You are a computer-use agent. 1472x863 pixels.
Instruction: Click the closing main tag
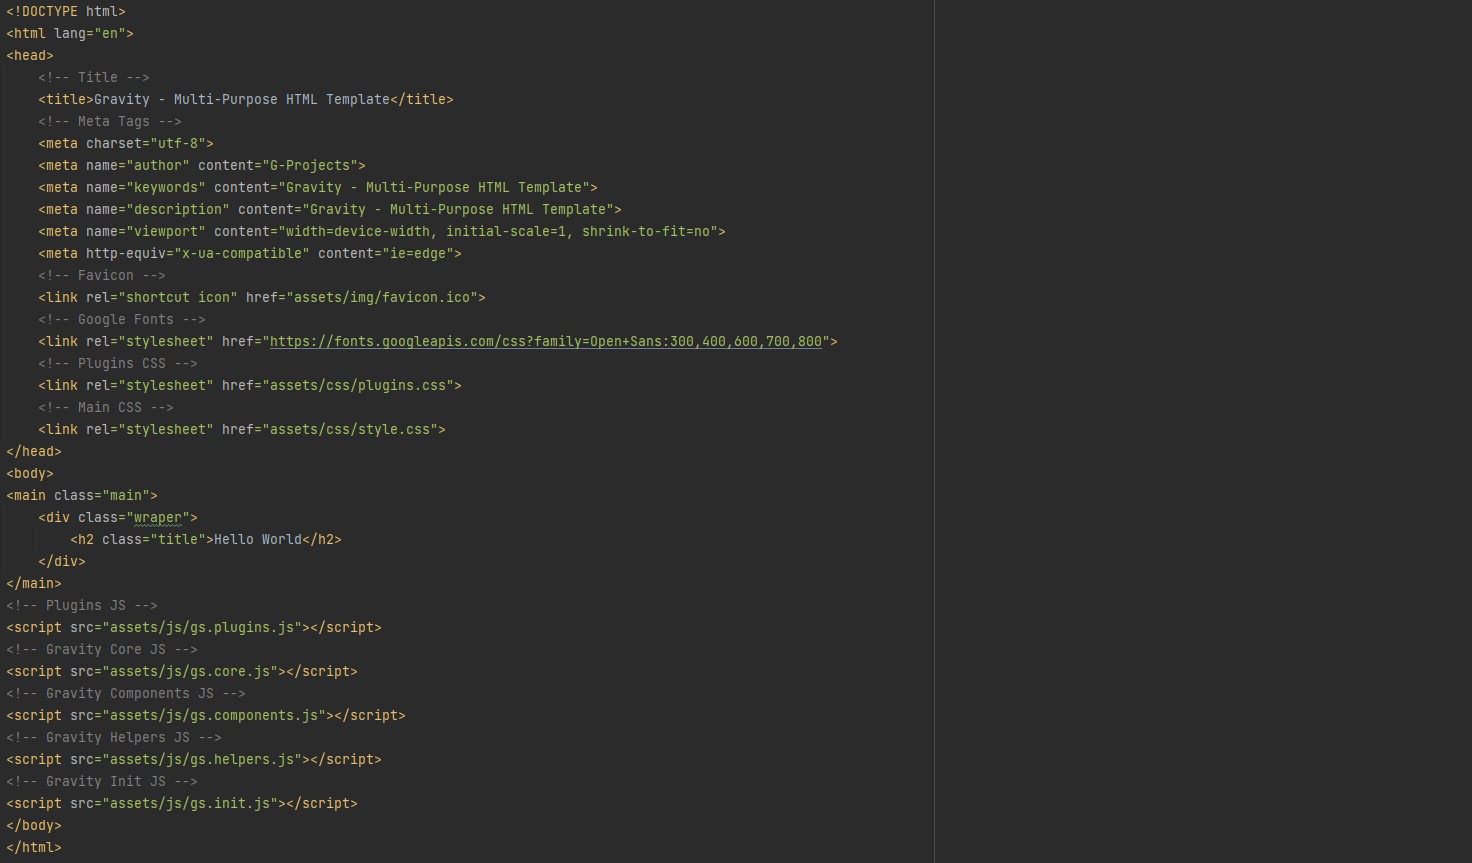coord(34,584)
